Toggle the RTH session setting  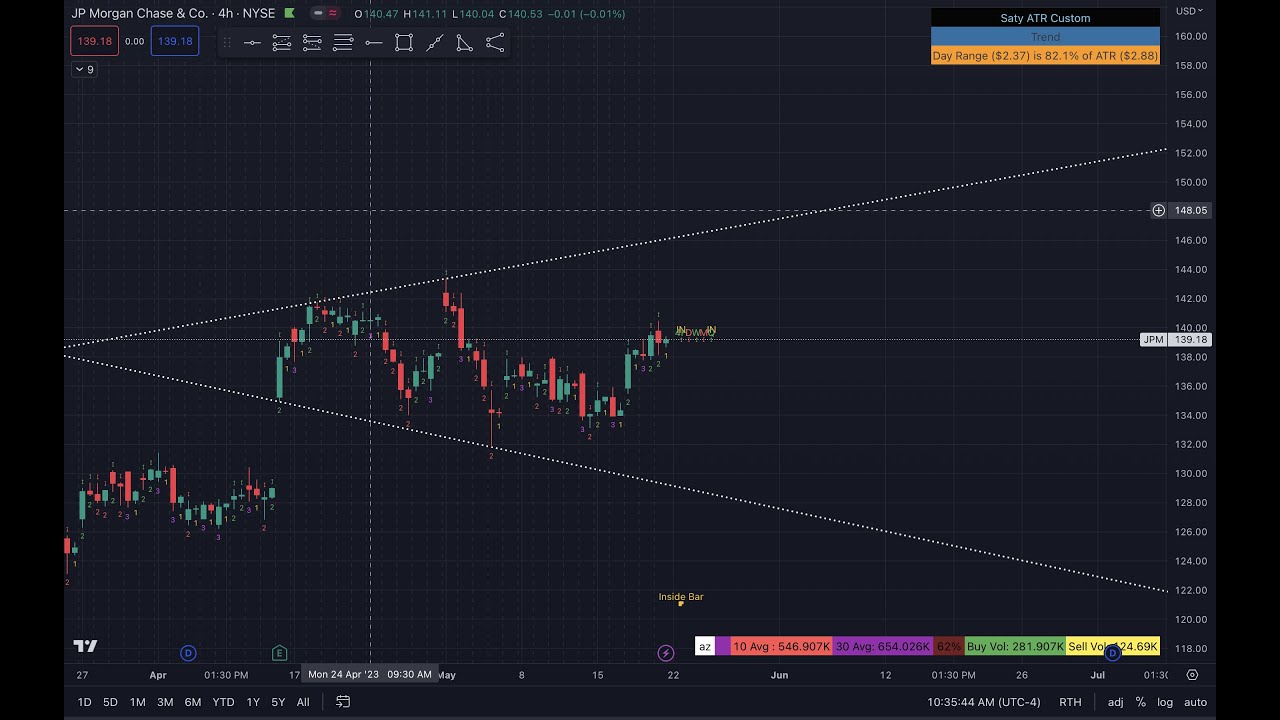click(1070, 702)
